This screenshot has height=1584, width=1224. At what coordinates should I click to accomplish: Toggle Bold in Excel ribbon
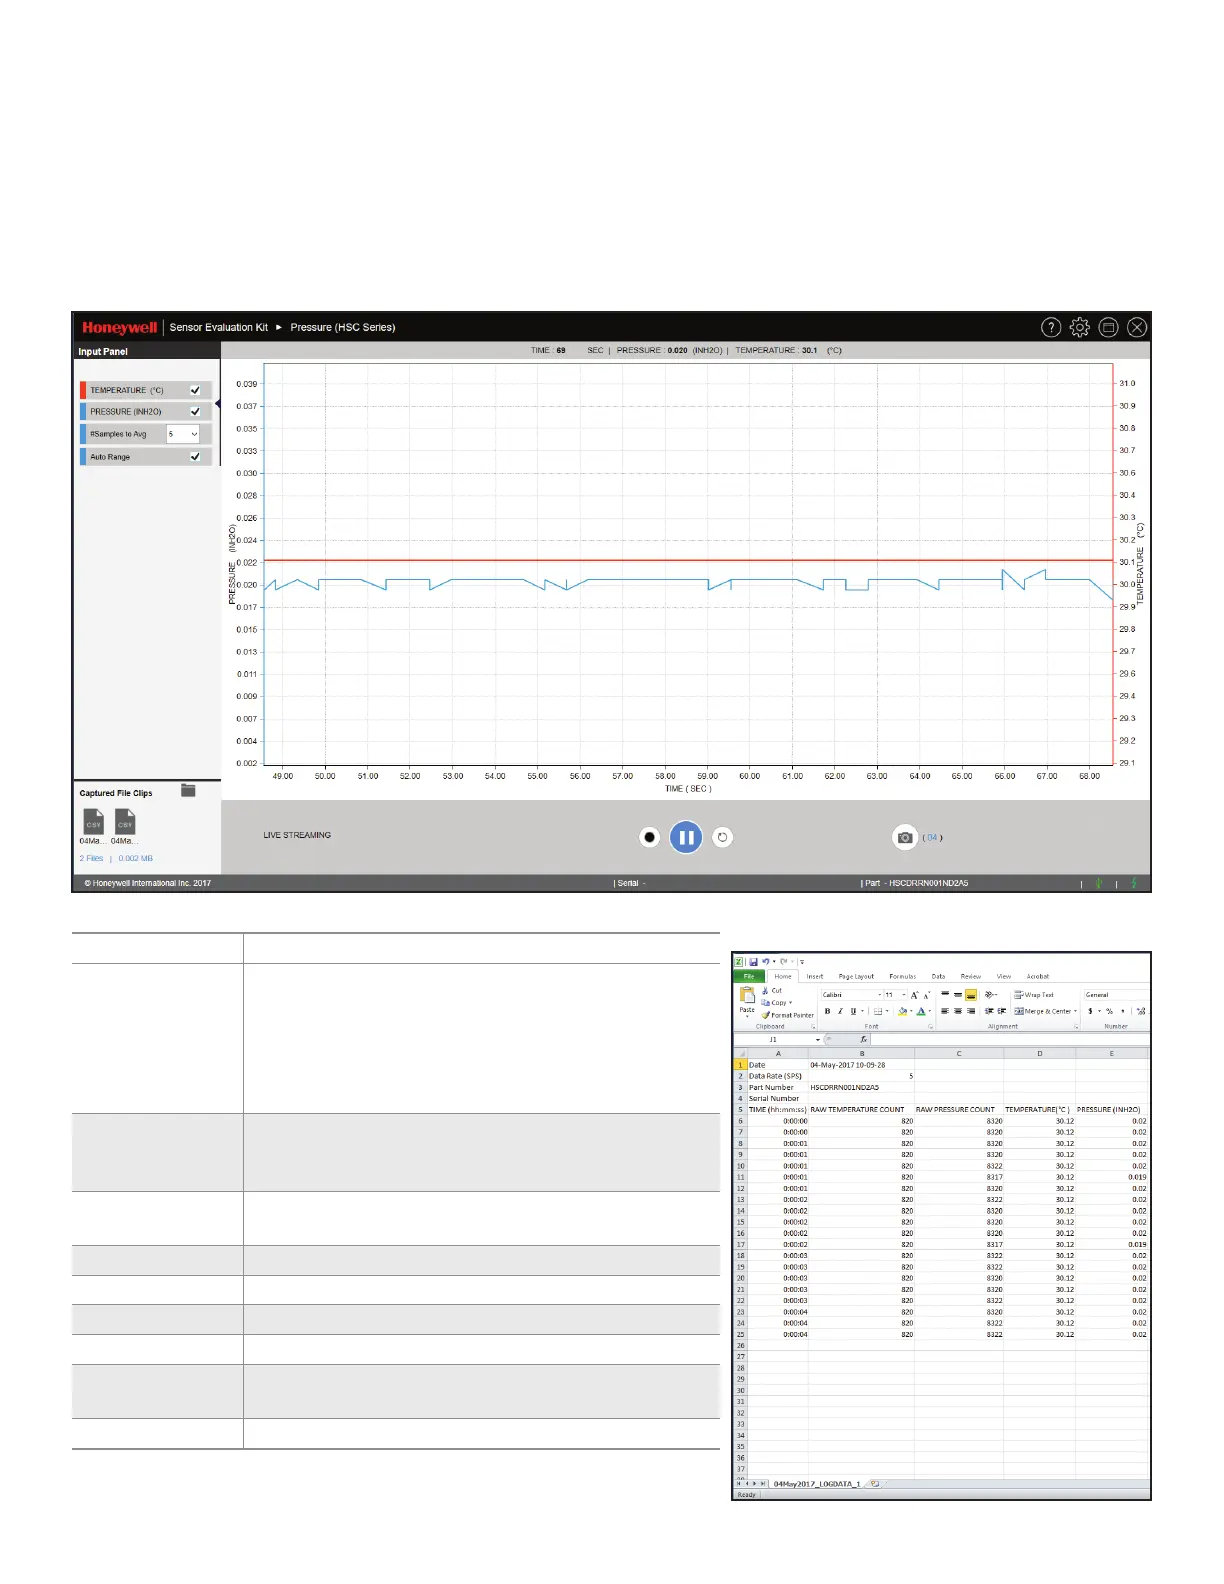click(x=827, y=1011)
